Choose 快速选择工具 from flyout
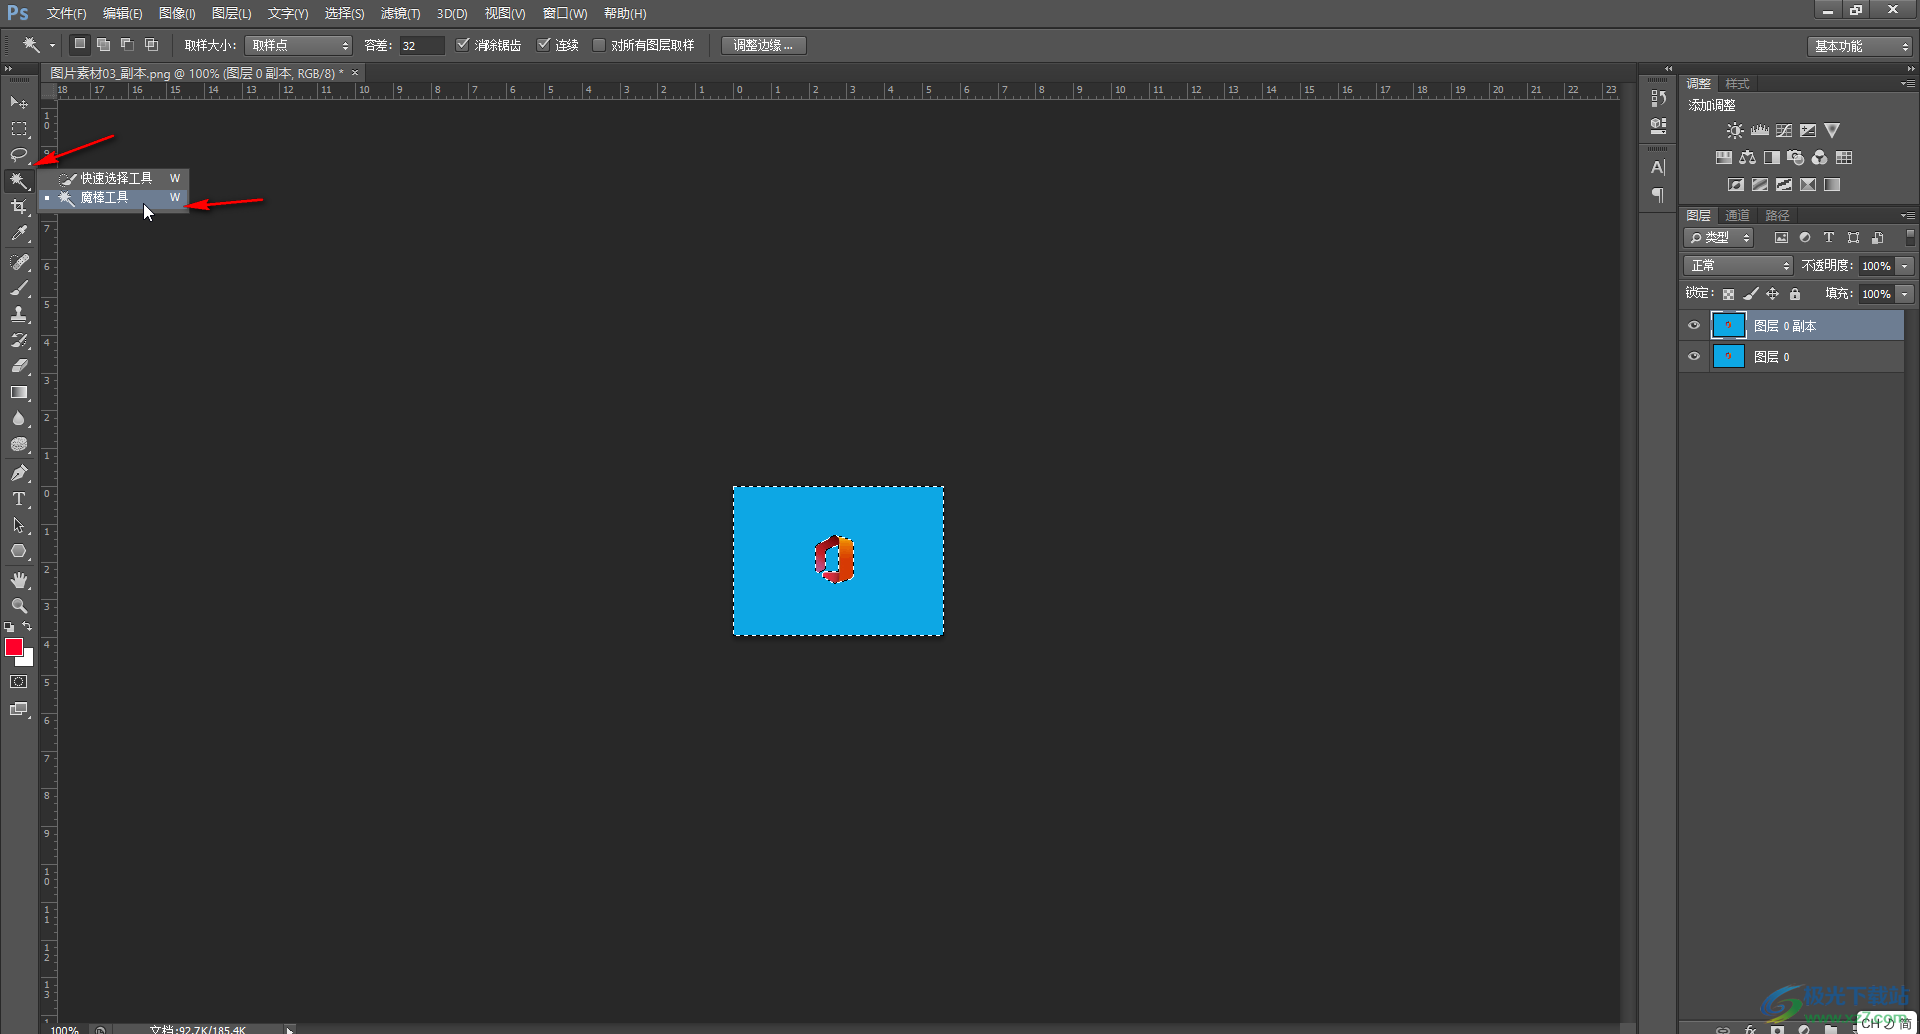This screenshot has width=1920, height=1034. pyautogui.click(x=114, y=178)
